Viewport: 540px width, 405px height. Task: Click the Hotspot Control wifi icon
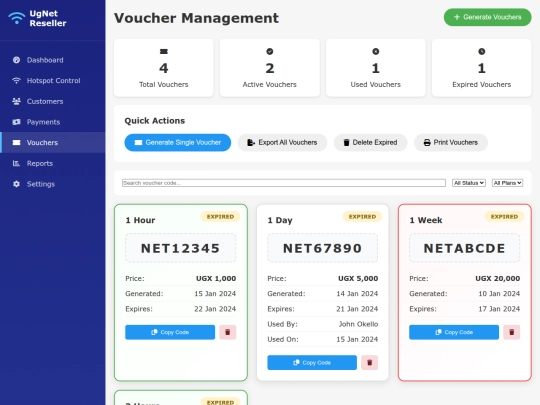pyautogui.click(x=16, y=81)
